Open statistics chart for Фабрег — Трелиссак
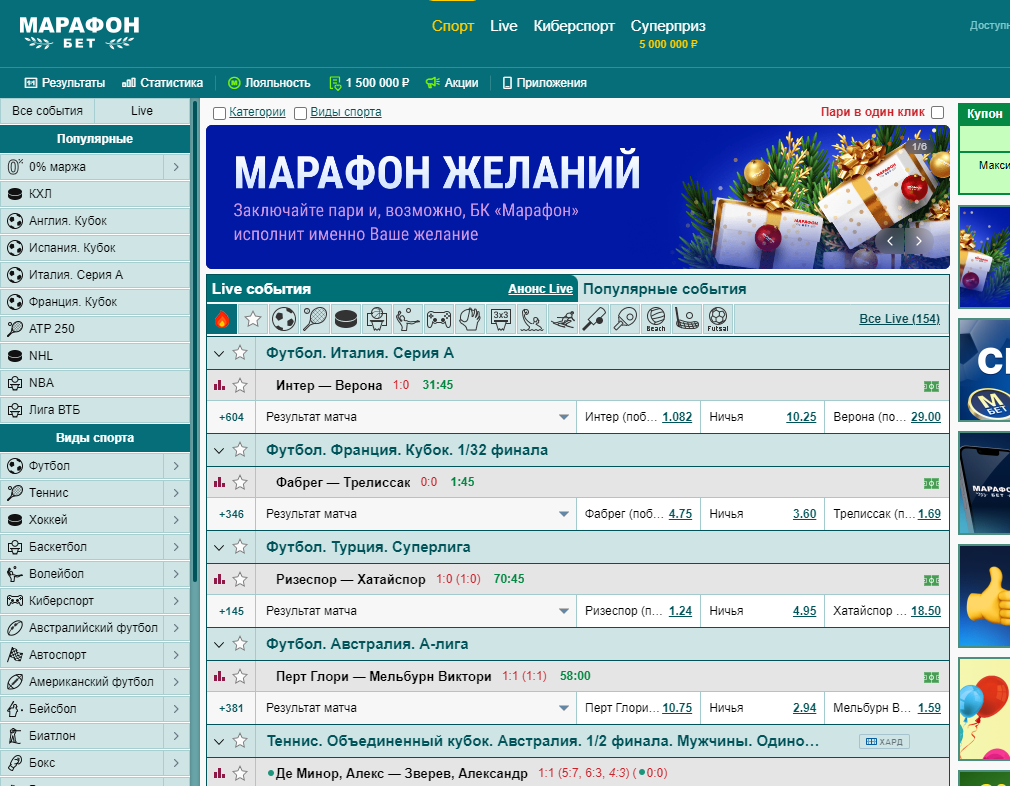The image size is (1010, 786). (220, 482)
